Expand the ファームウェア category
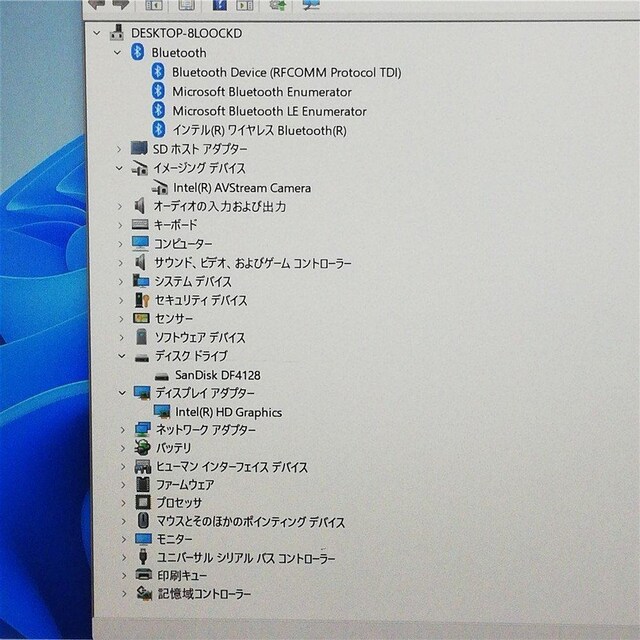640x640 pixels. click(x=123, y=485)
